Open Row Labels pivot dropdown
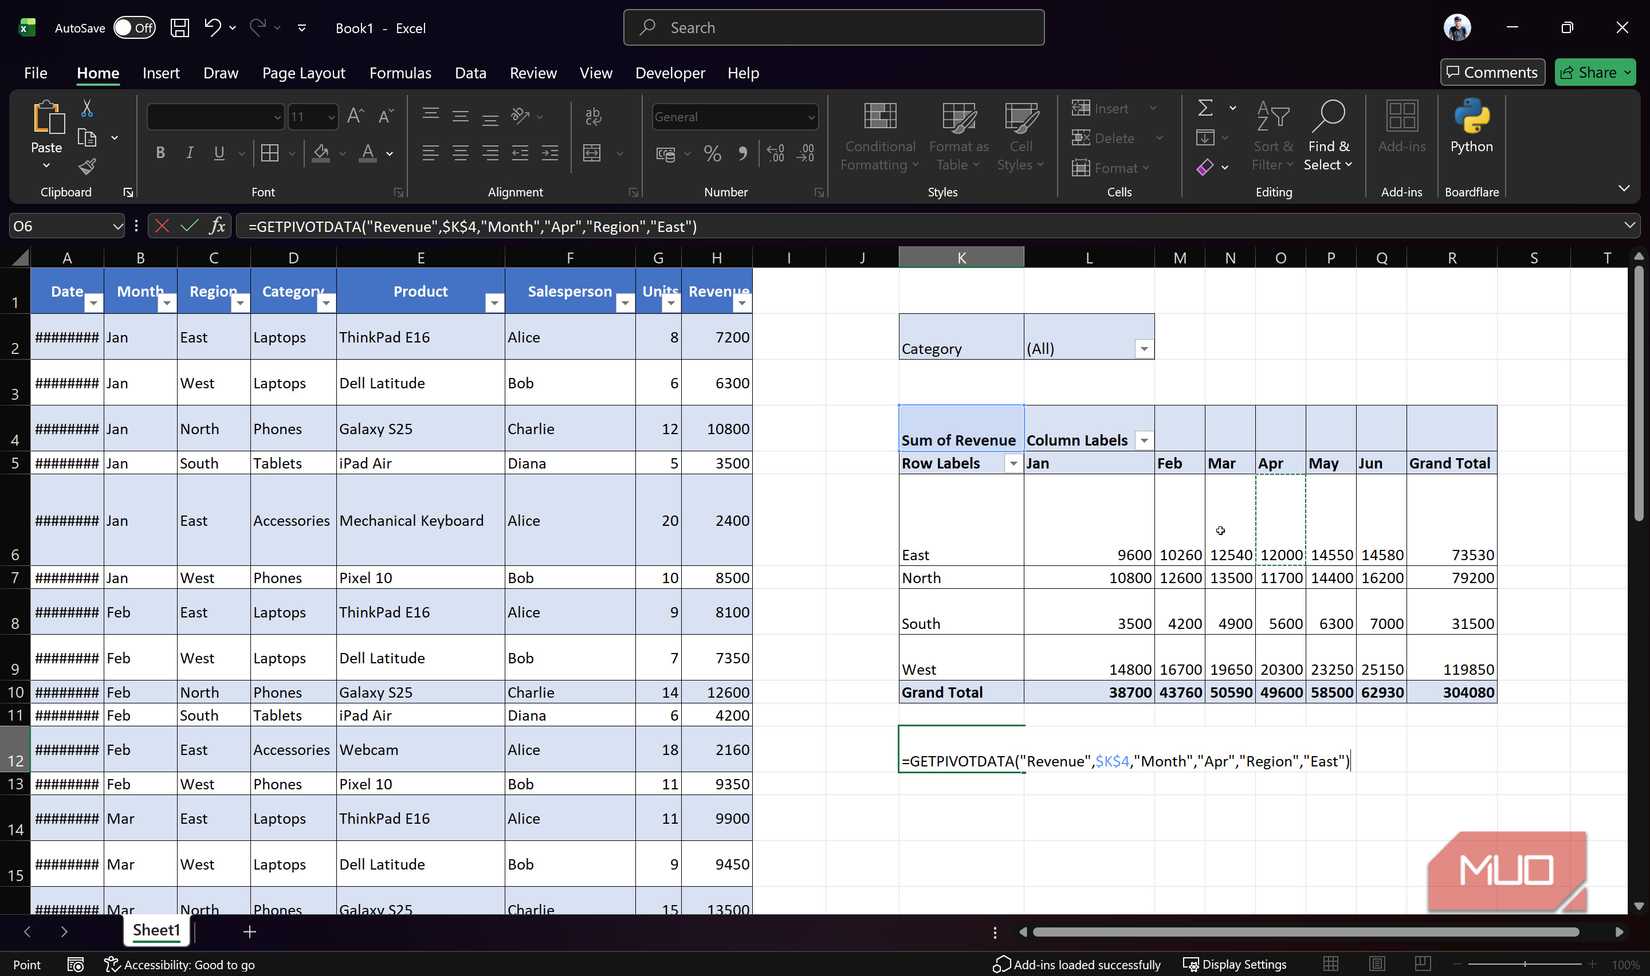This screenshot has height=976, width=1650. 1013,464
